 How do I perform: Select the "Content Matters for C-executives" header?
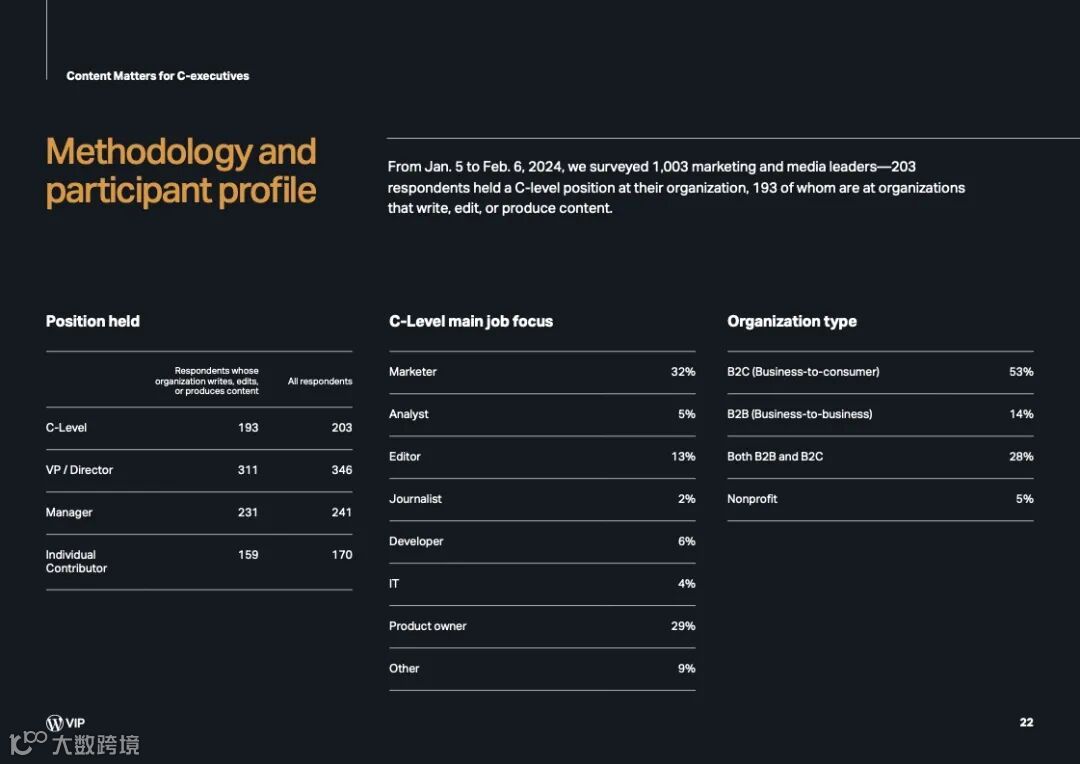[x=158, y=76]
